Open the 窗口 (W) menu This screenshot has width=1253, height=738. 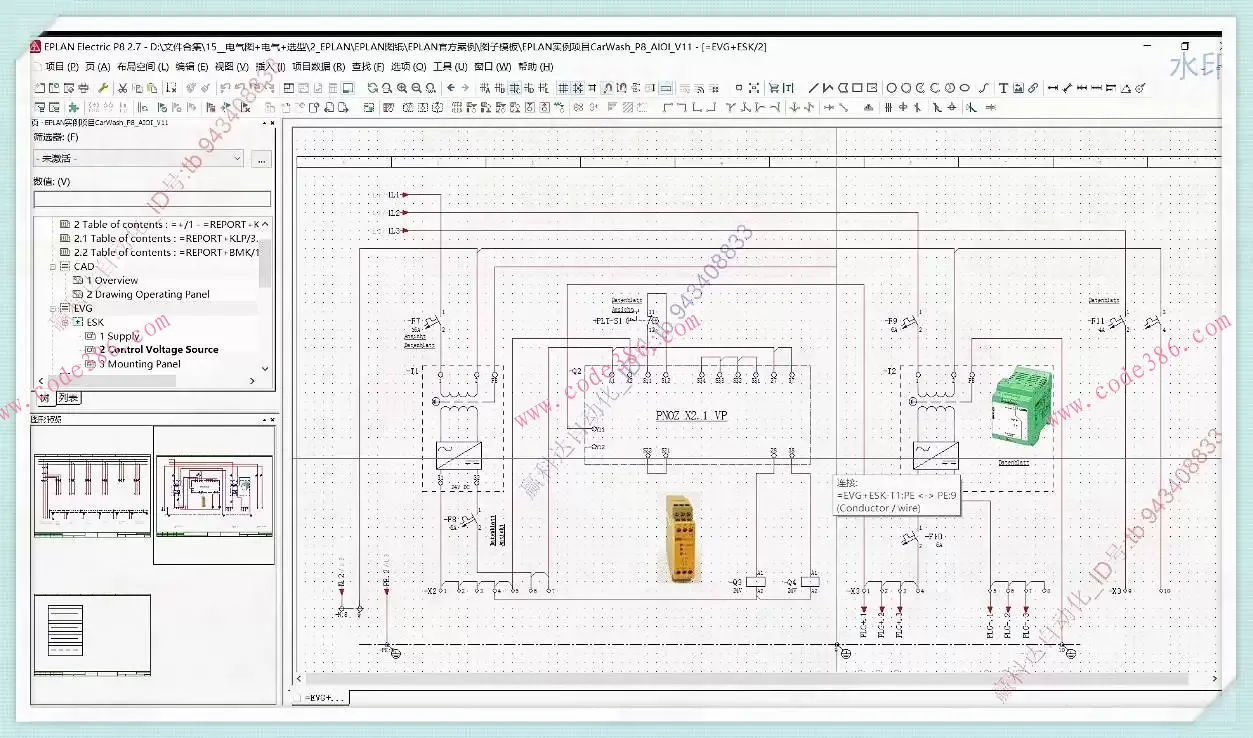point(492,67)
